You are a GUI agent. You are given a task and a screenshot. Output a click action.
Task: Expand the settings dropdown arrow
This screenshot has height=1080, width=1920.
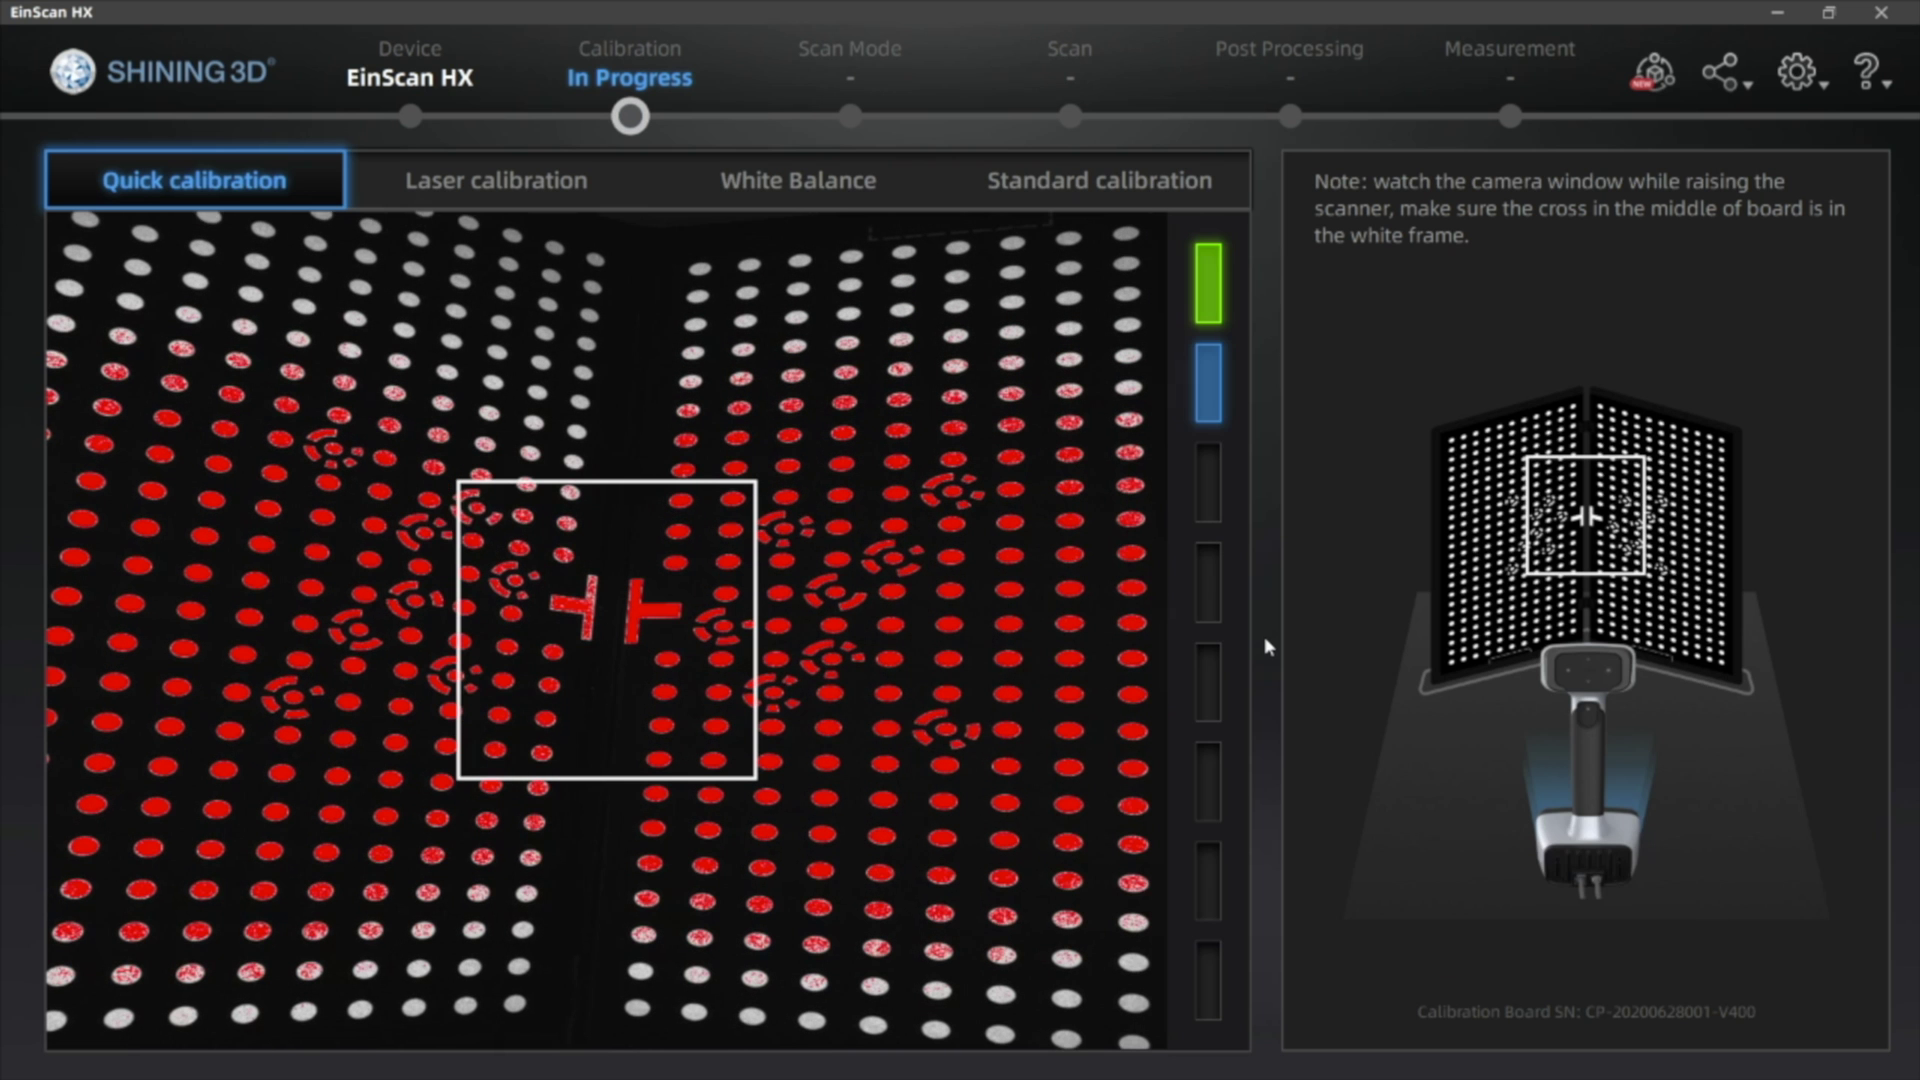point(1824,86)
